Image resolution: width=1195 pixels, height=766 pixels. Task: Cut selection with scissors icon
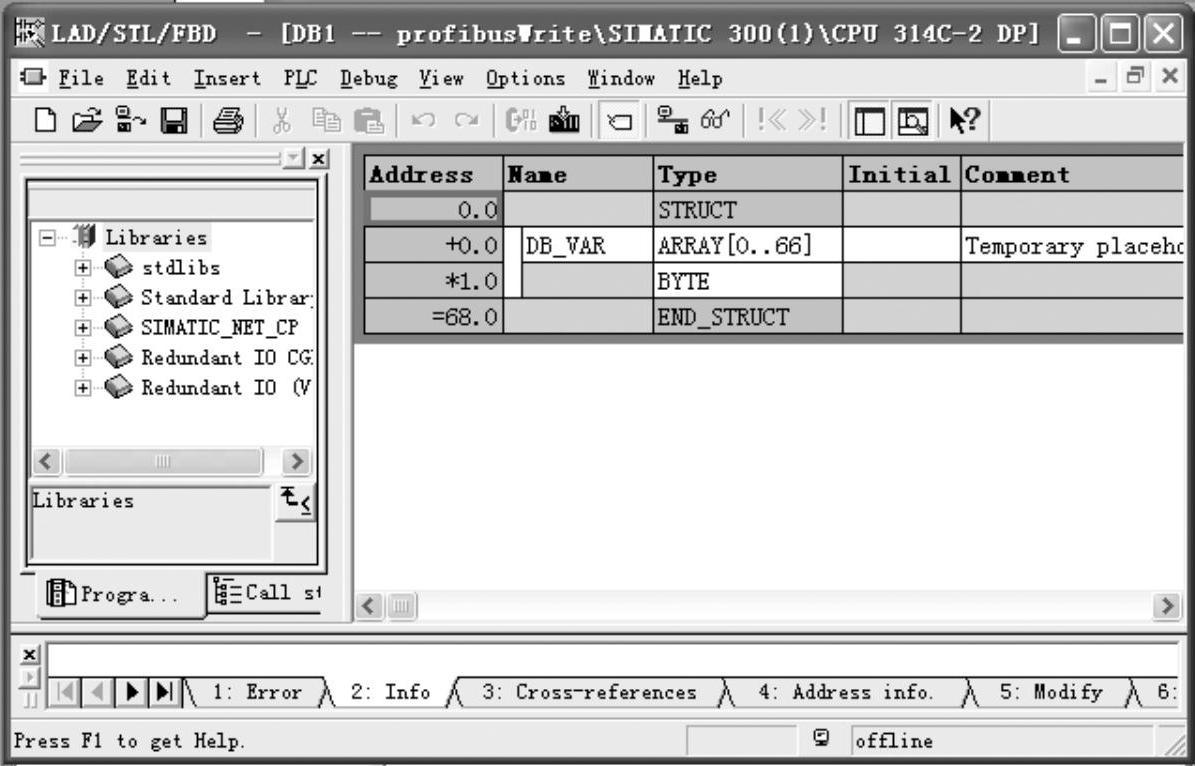282,120
